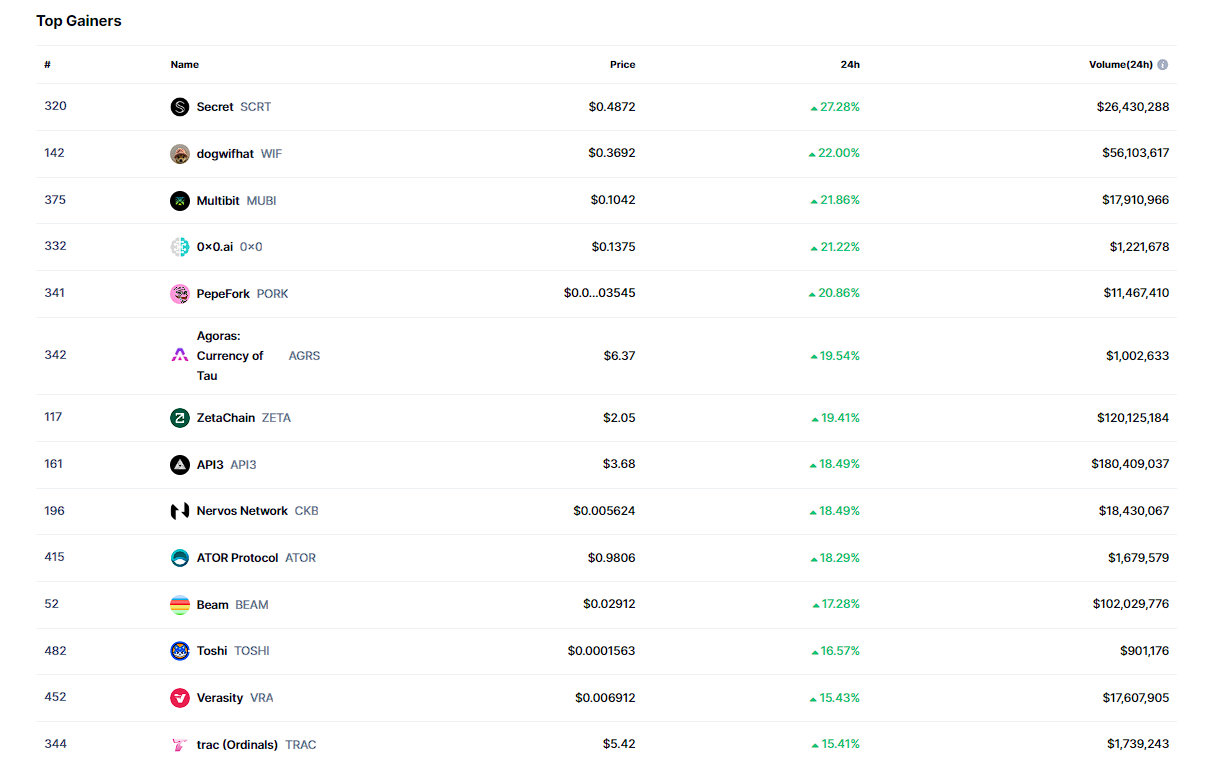Sort by the 24h column header
The height and width of the screenshot is (761, 1228).
[x=850, y=65]
